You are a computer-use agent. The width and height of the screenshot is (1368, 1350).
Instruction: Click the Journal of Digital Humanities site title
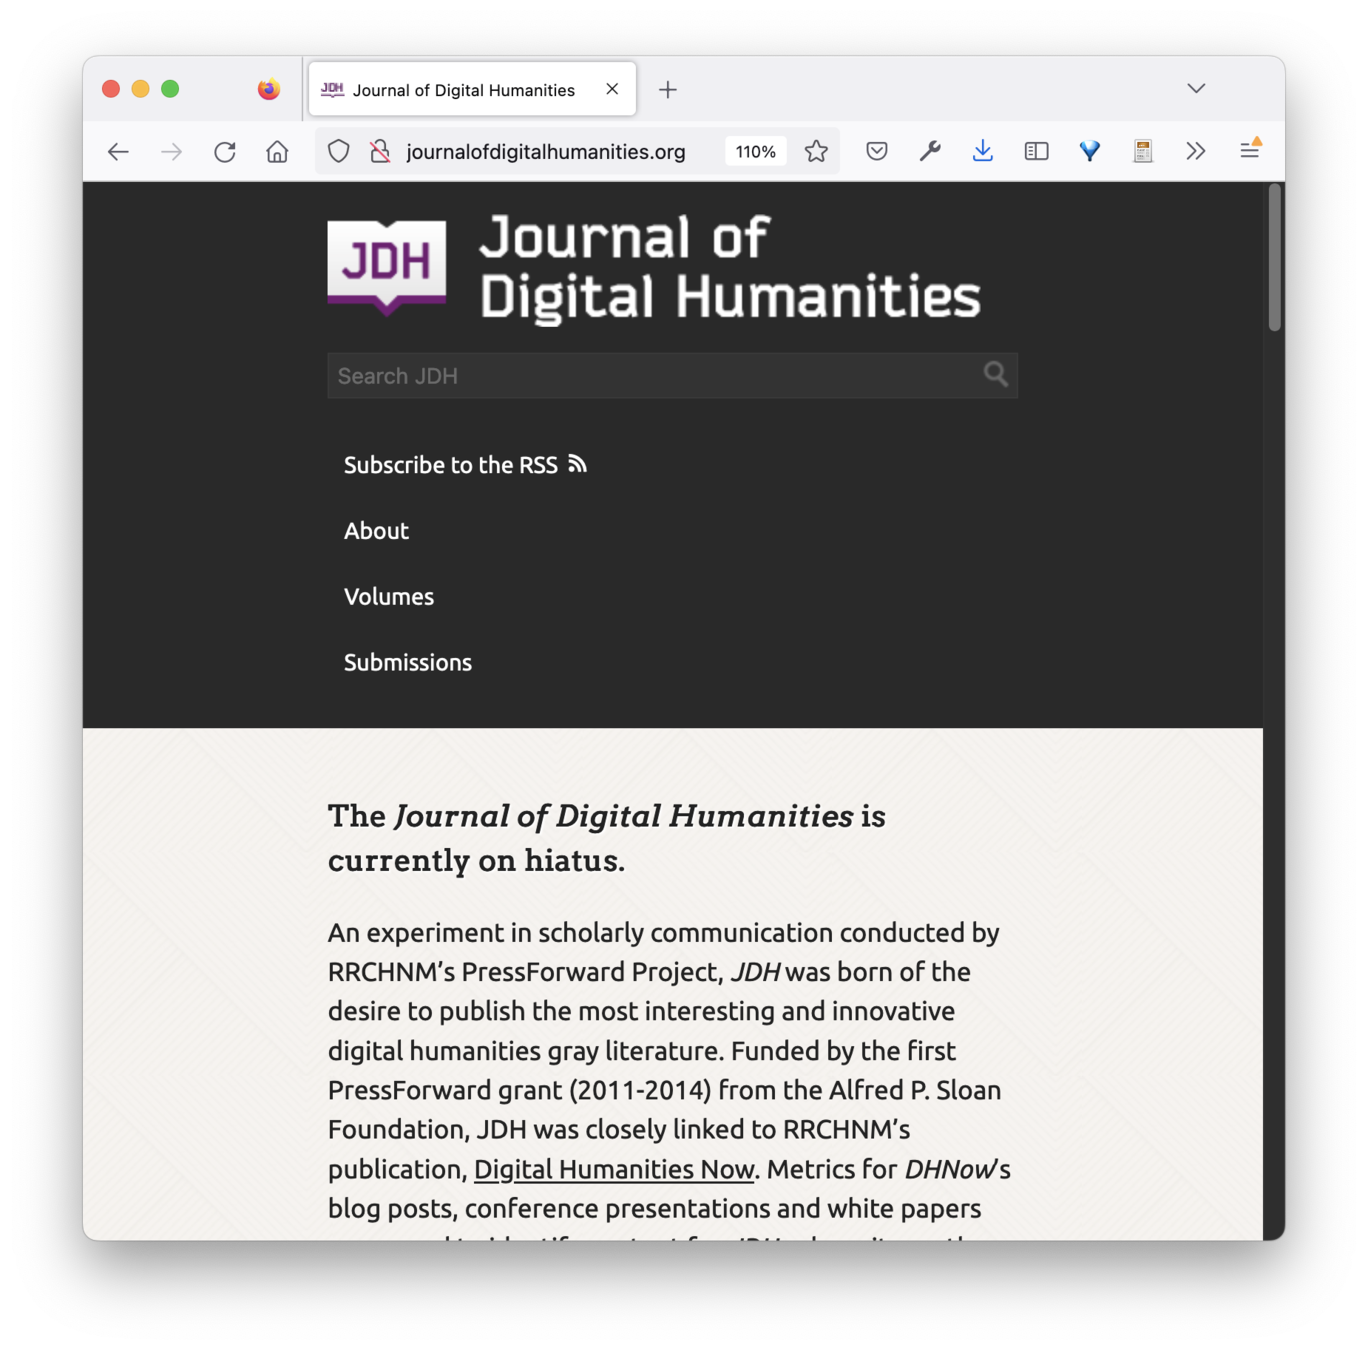click(730, 268)
